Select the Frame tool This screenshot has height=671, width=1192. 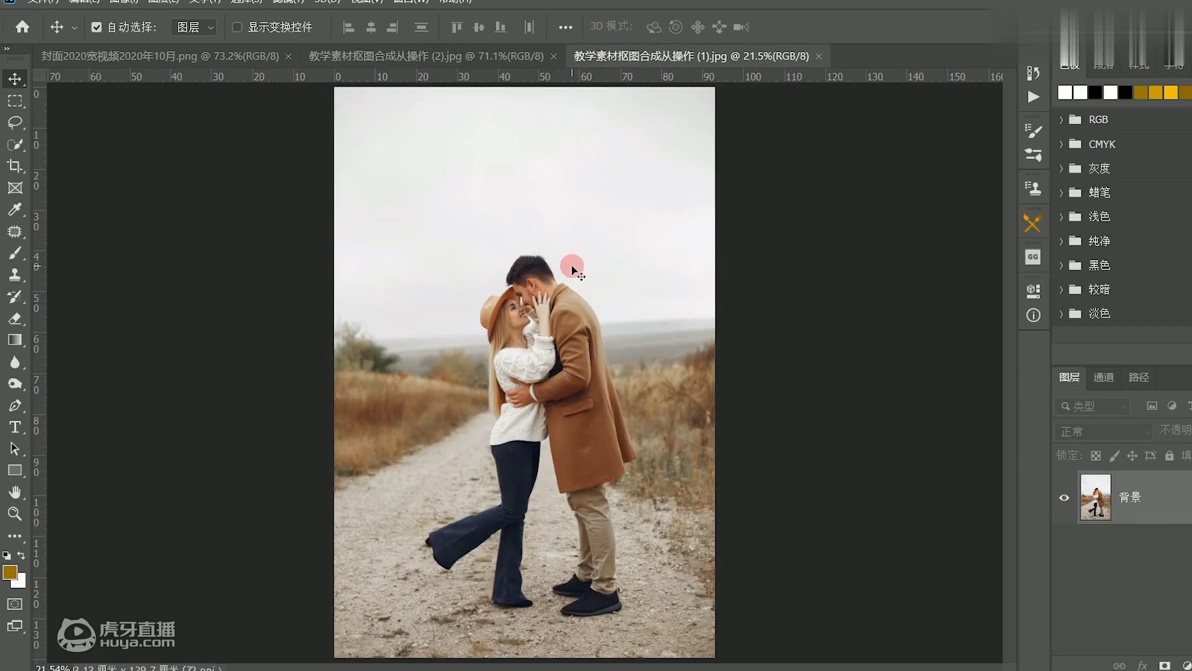pos(14,188)
